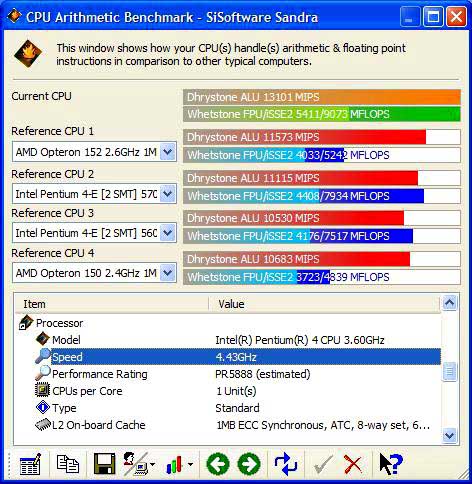The image size is (472, 484).
Task: Click the green forward arrow icon
Action: (249, 464)
